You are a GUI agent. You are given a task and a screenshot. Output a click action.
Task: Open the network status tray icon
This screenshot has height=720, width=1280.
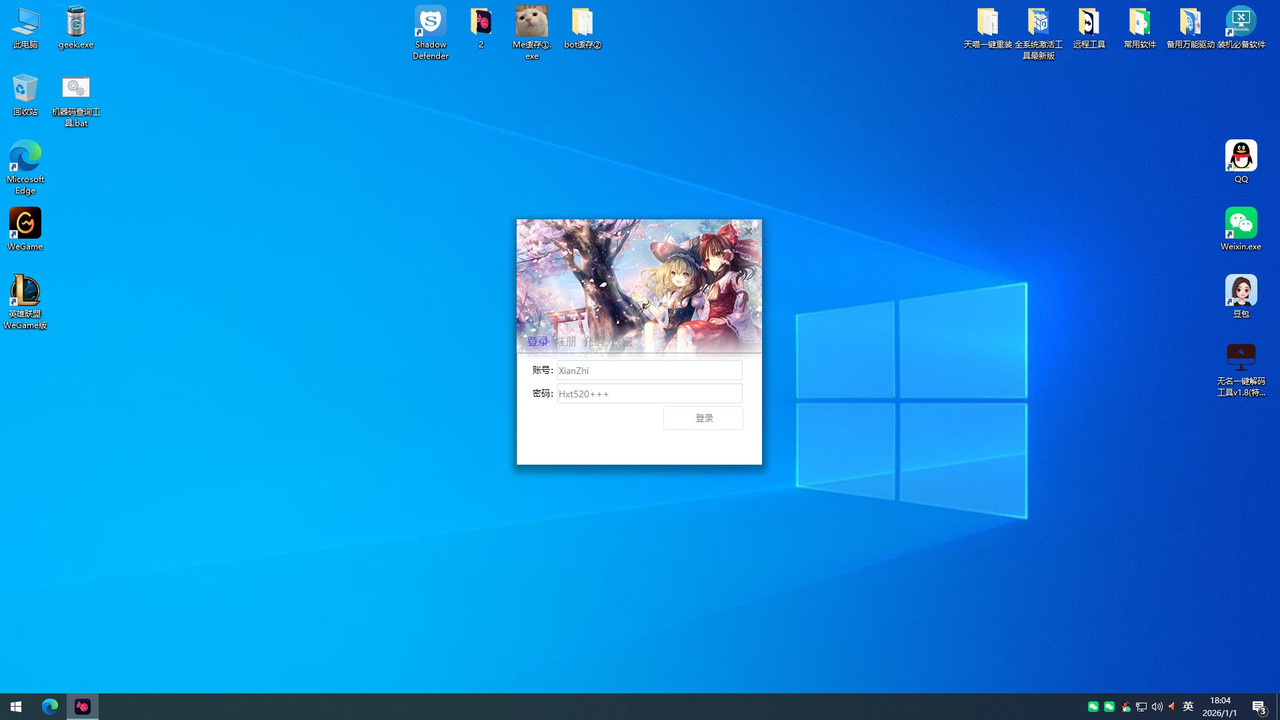1141,707
